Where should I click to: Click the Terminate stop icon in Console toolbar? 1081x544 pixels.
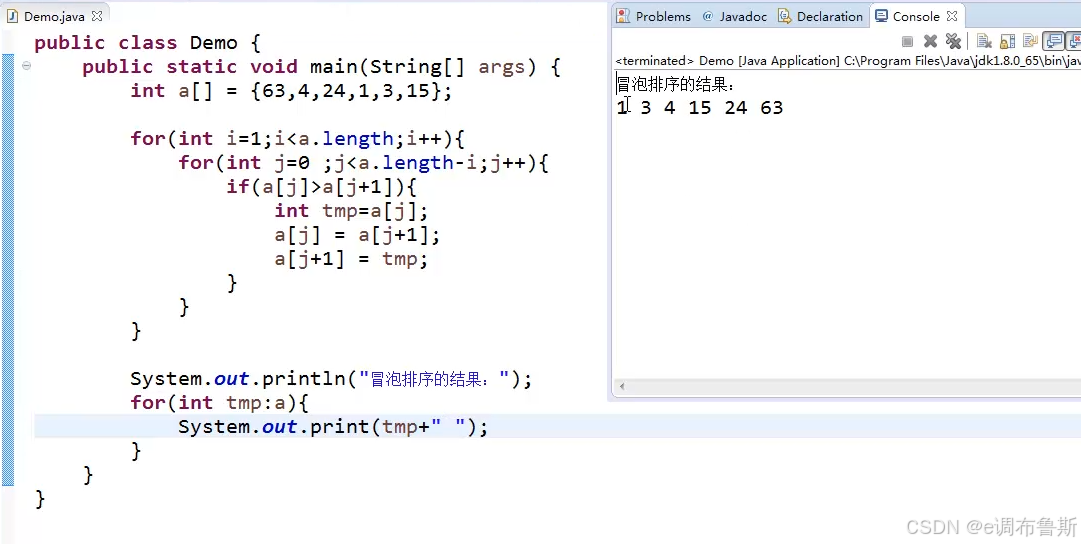coord(907,41)
